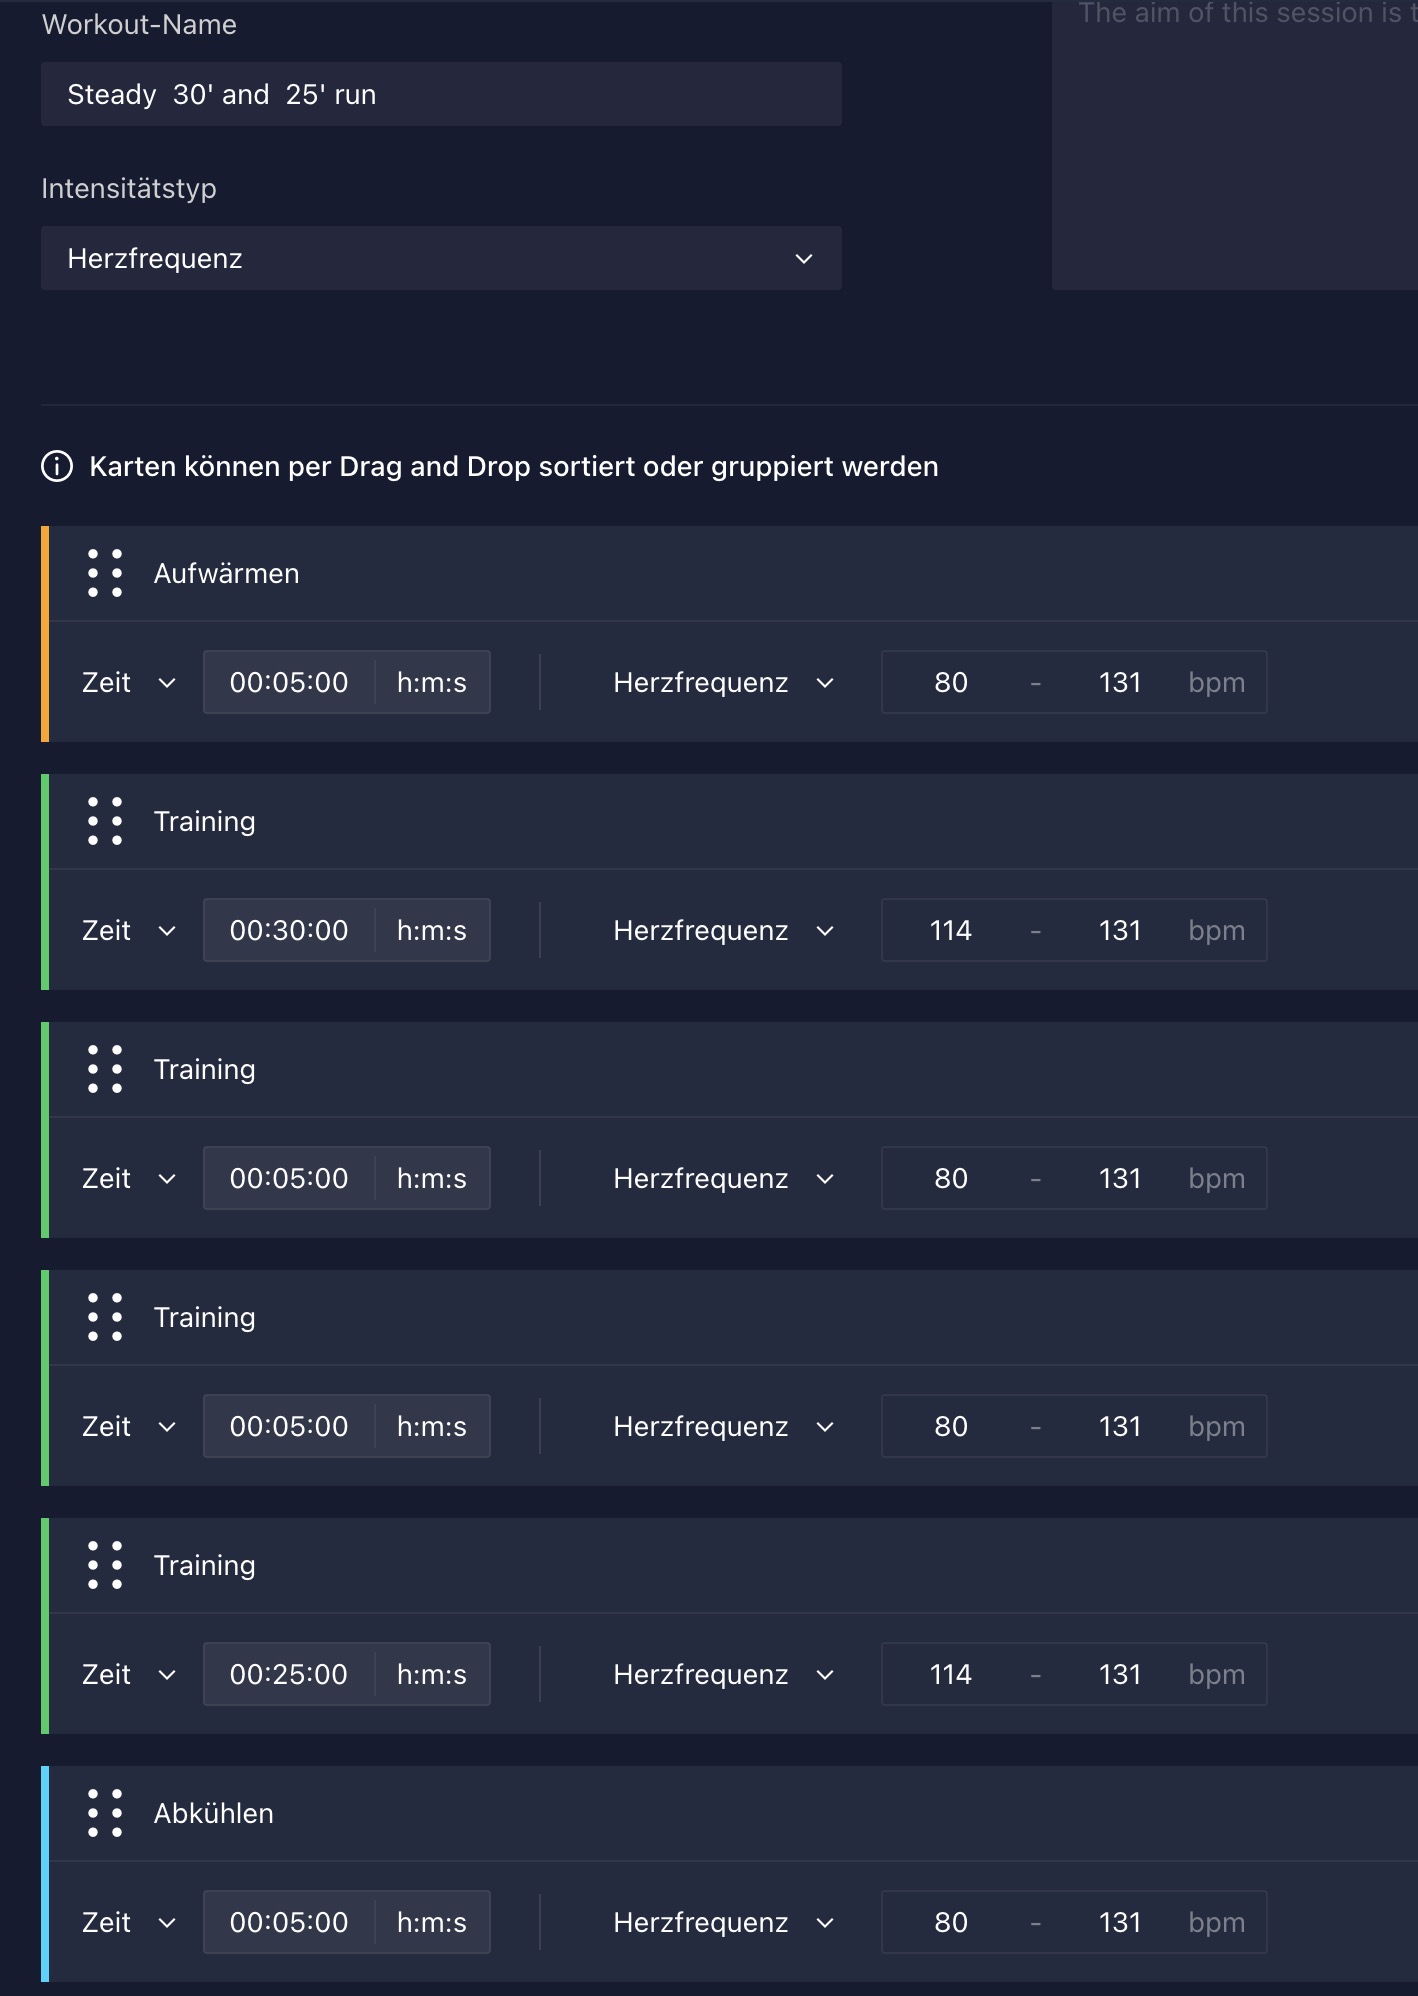Open the Herzfrequenz dropdown in the 30-minute Training card

[723, 931]
